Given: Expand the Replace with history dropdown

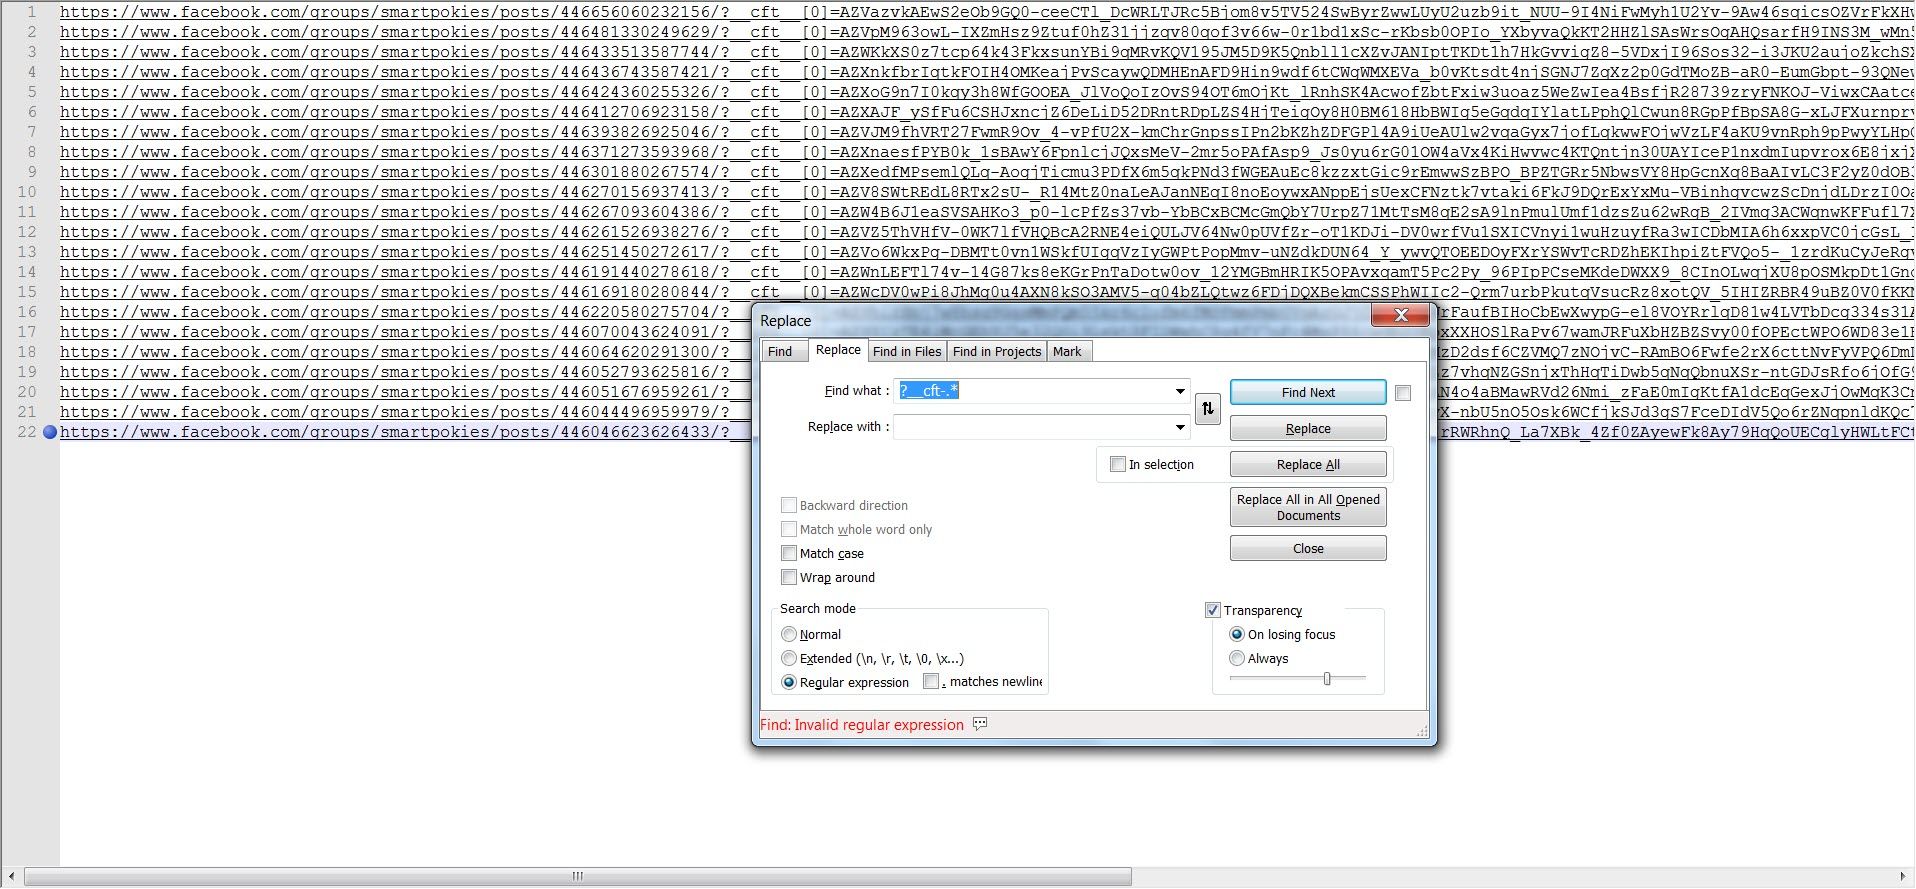Looking at the screenshot, I should click(x=1180, y=427).
